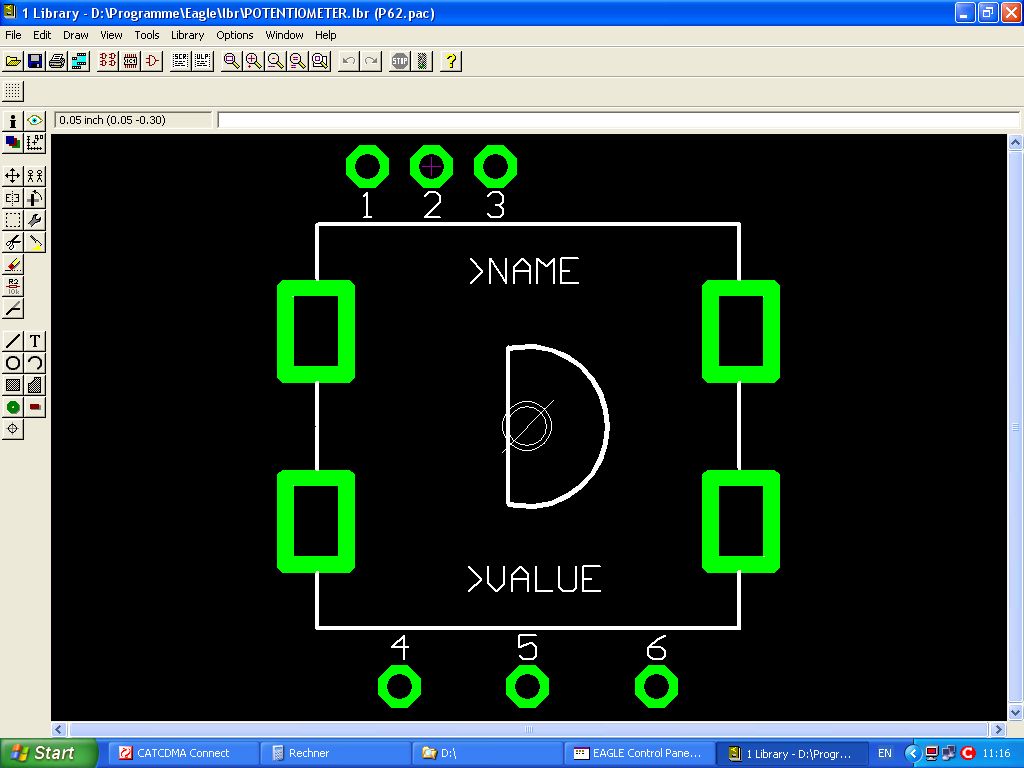Click the vertical scrollbar up arrow

click(1016, 142)
